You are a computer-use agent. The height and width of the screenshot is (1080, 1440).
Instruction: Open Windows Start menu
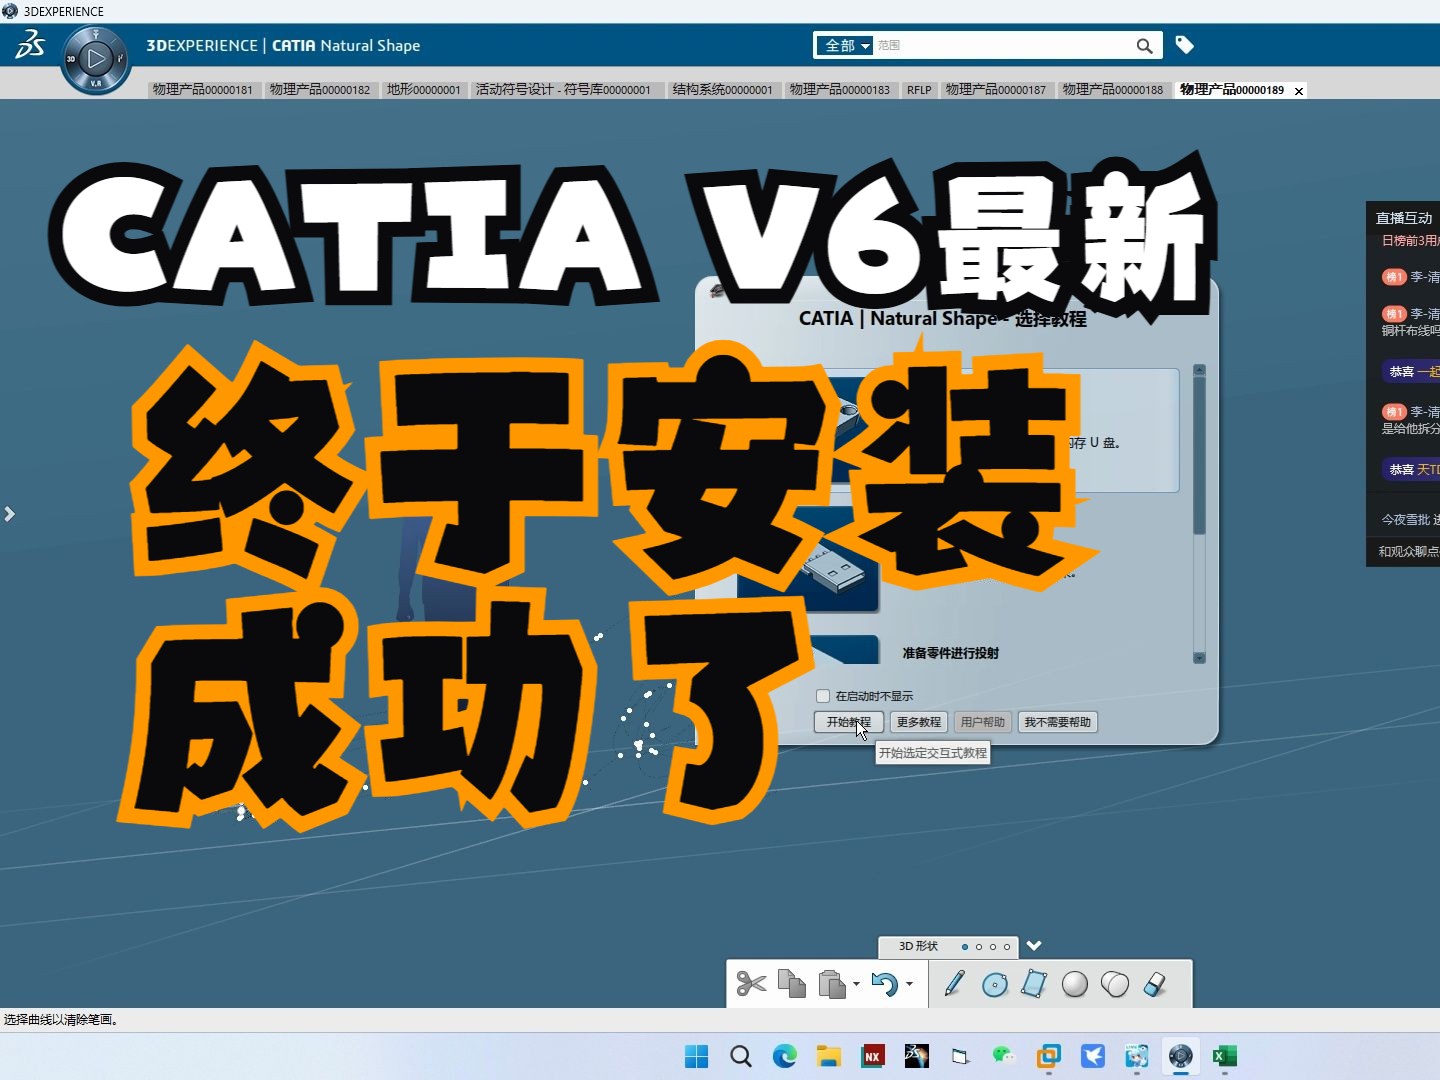[696, 1056]
